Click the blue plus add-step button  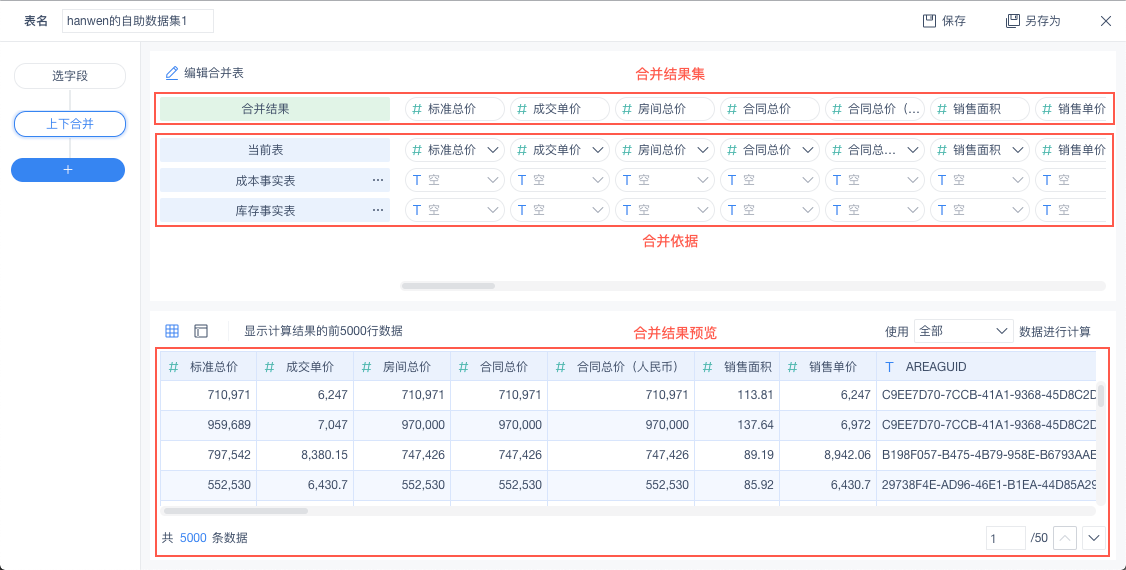(68, 170)
